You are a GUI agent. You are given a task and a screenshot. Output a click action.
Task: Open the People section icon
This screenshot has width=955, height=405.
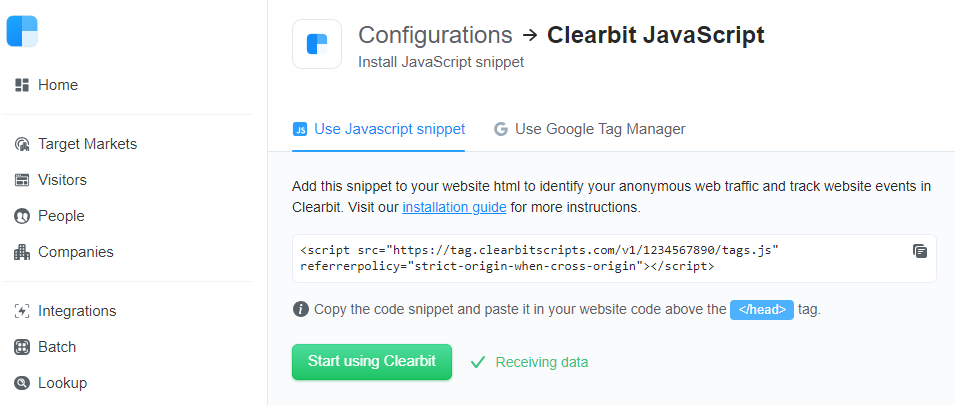coord(22,216)
